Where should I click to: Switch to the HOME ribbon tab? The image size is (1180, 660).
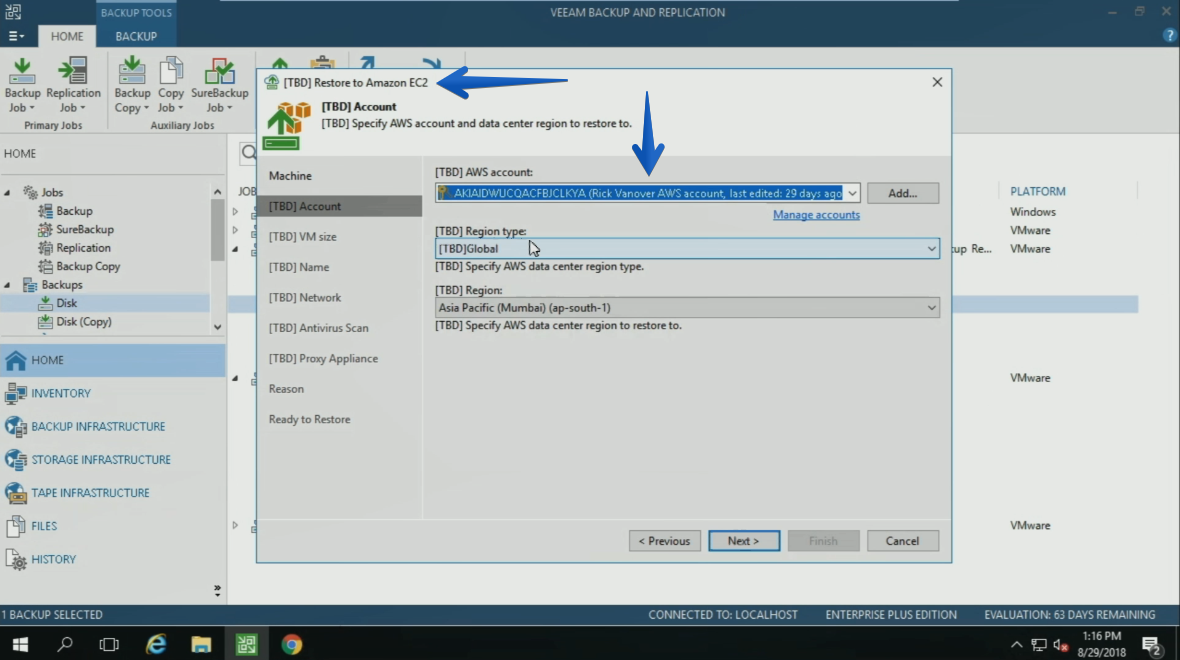coord(67,36)
